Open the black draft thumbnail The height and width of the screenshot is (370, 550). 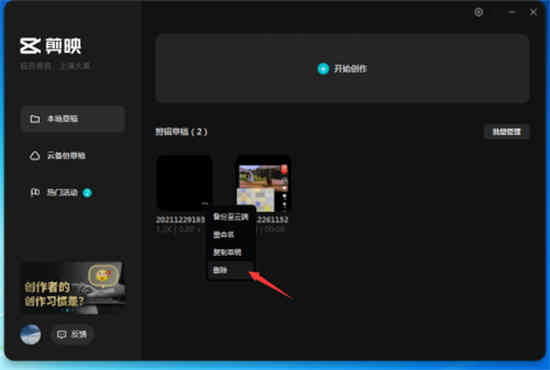(x=183, y=183)
